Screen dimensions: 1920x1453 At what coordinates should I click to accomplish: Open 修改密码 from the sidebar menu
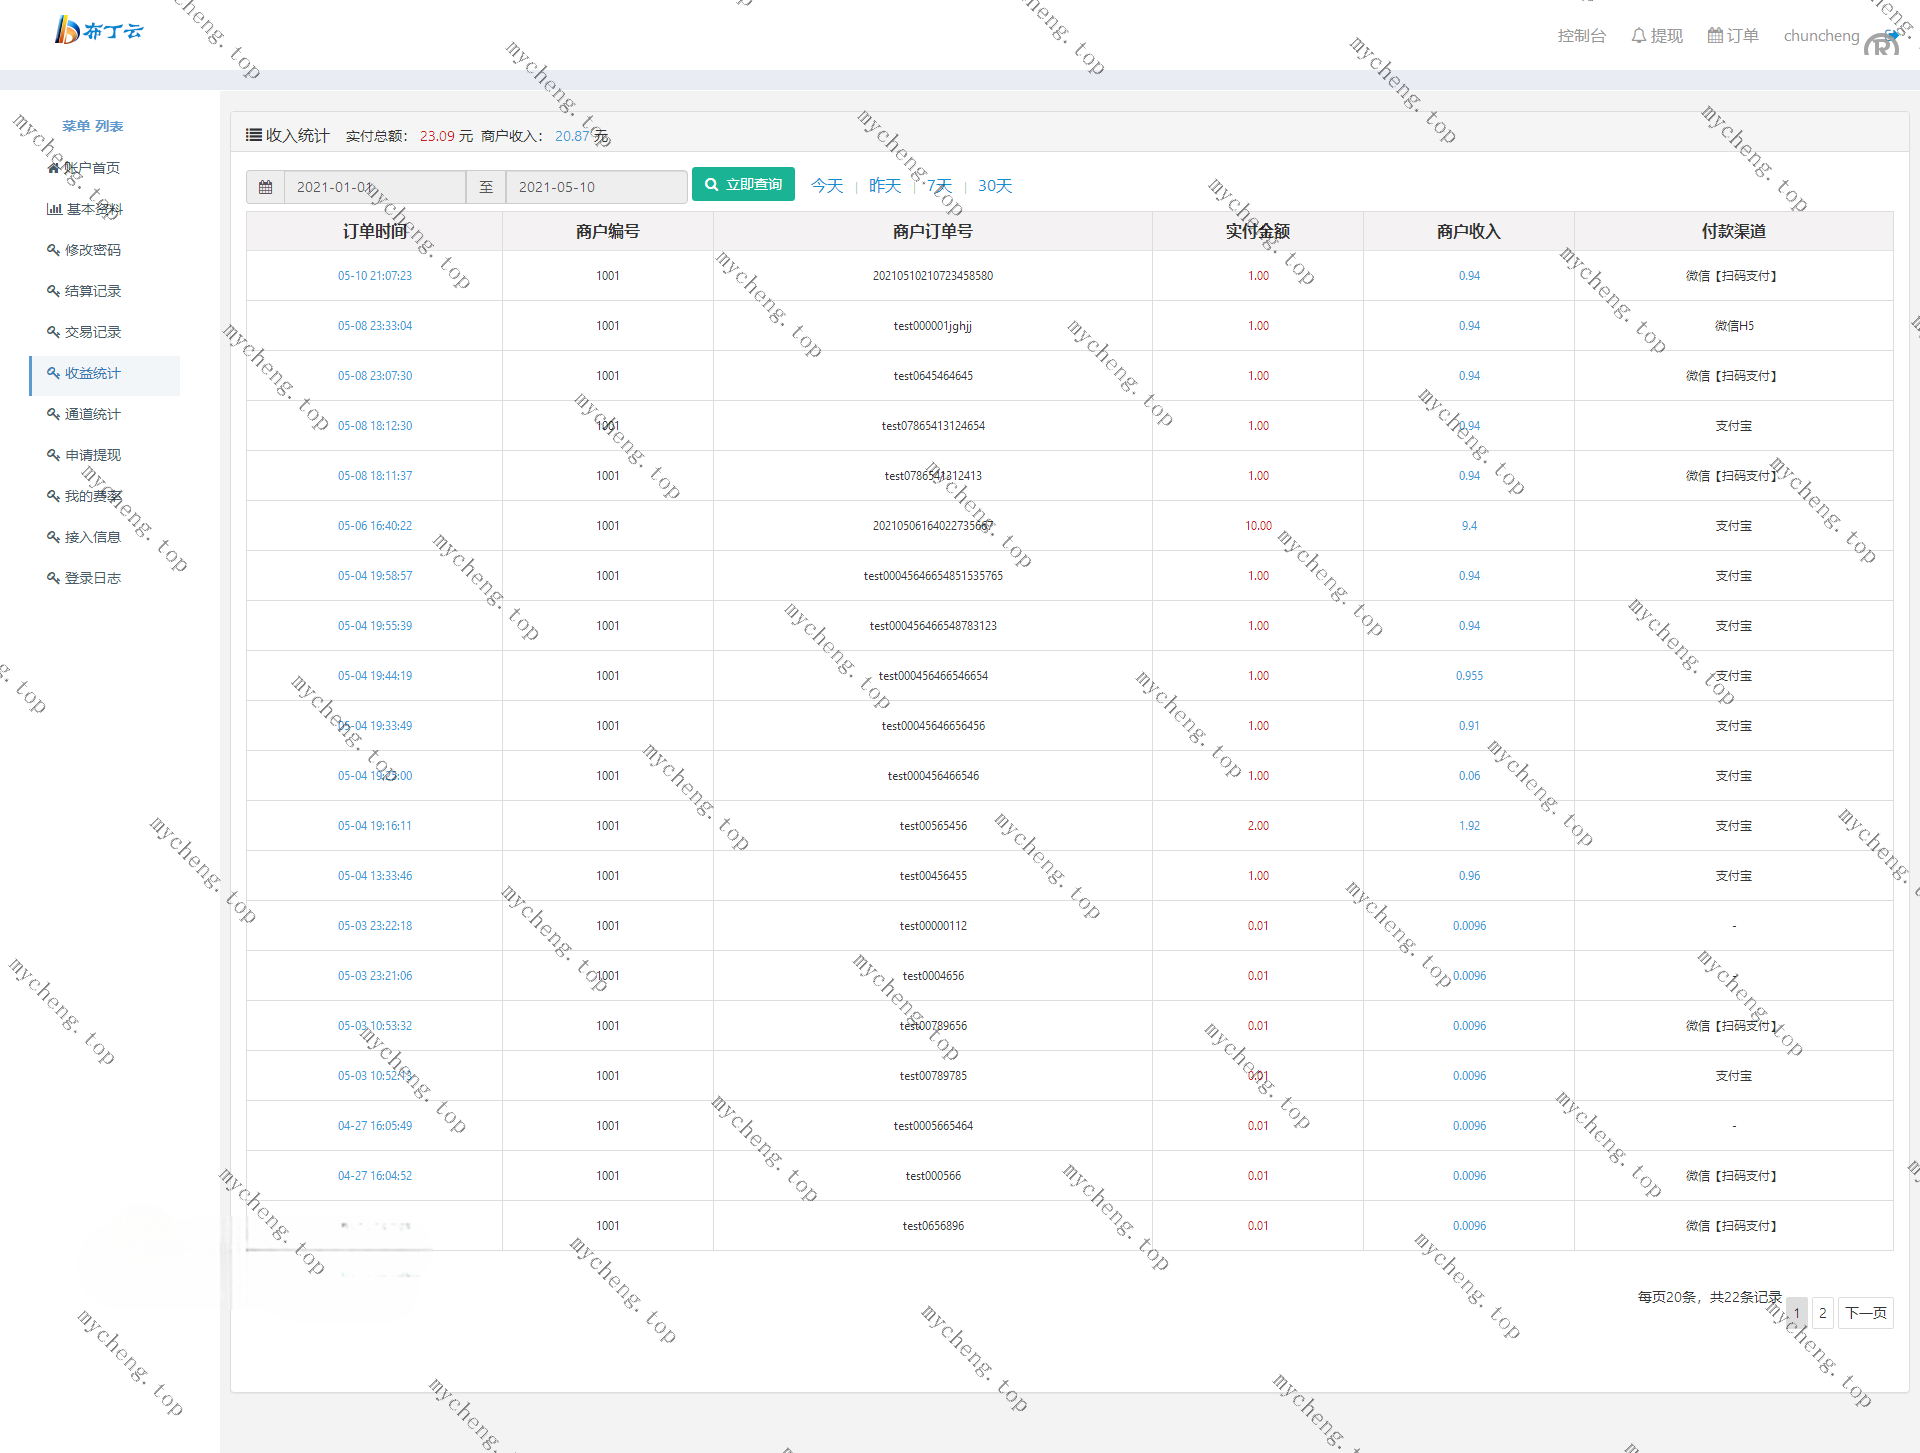(92, 250)
